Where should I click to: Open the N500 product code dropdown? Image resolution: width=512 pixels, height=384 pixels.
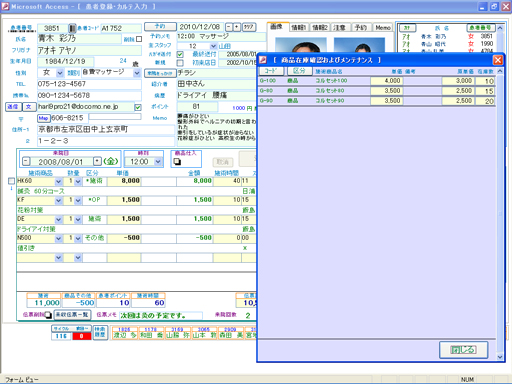(58, 239)
